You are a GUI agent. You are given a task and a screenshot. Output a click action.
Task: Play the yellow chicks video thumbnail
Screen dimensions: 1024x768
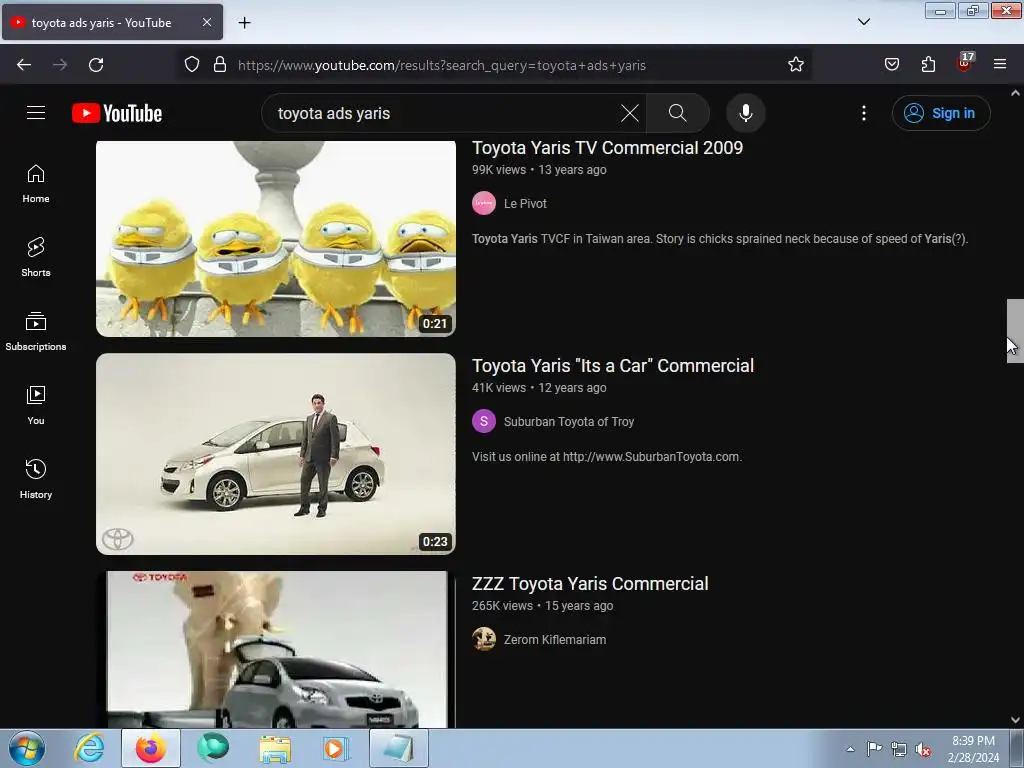point(276,238)
